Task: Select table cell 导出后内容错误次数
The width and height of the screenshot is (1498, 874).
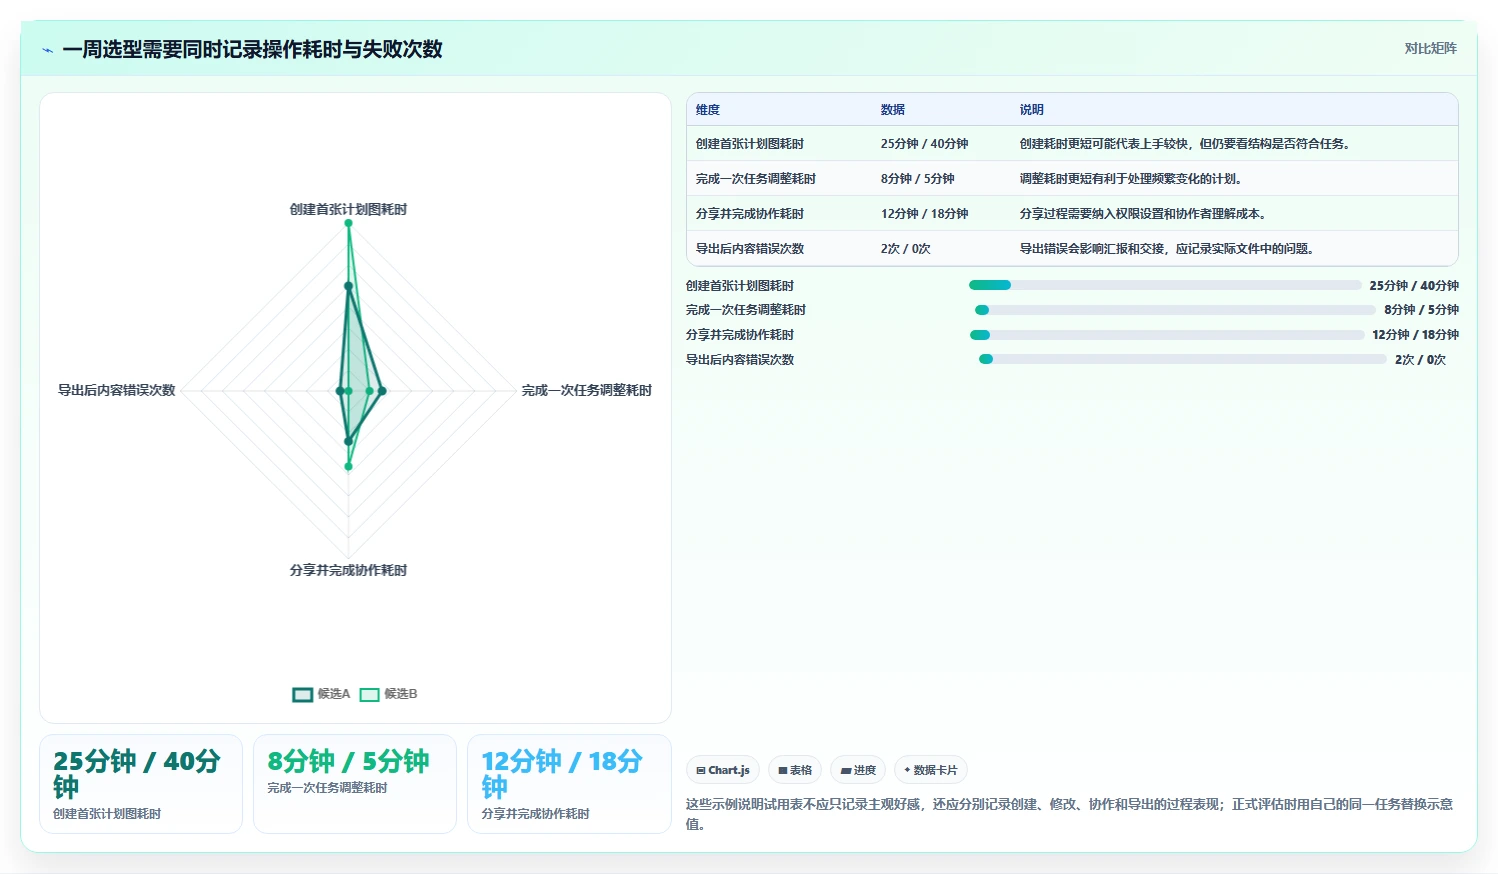Action: pos(750,249)
